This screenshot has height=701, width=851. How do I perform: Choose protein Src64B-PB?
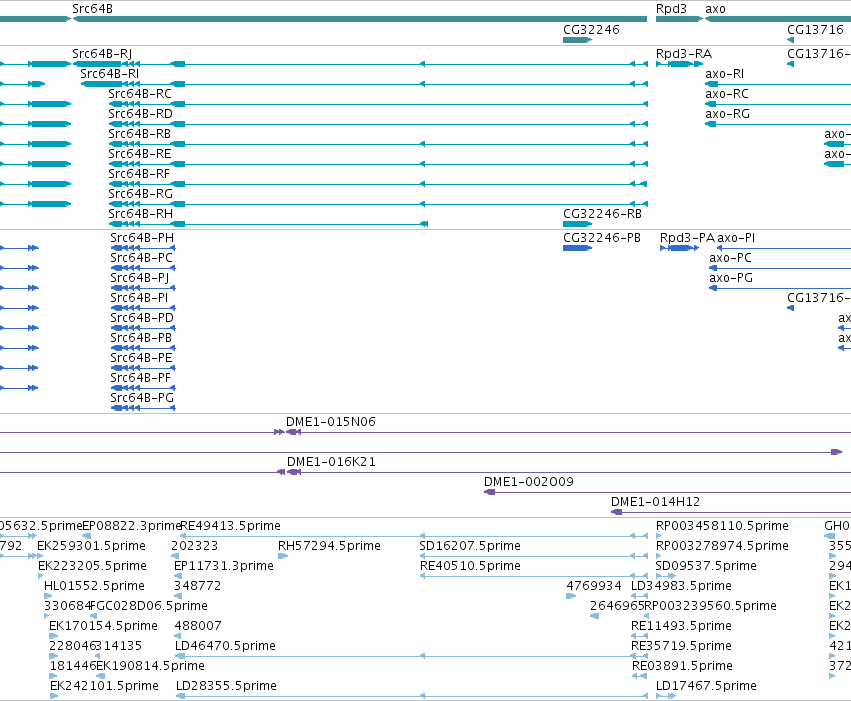coord(143,348)
